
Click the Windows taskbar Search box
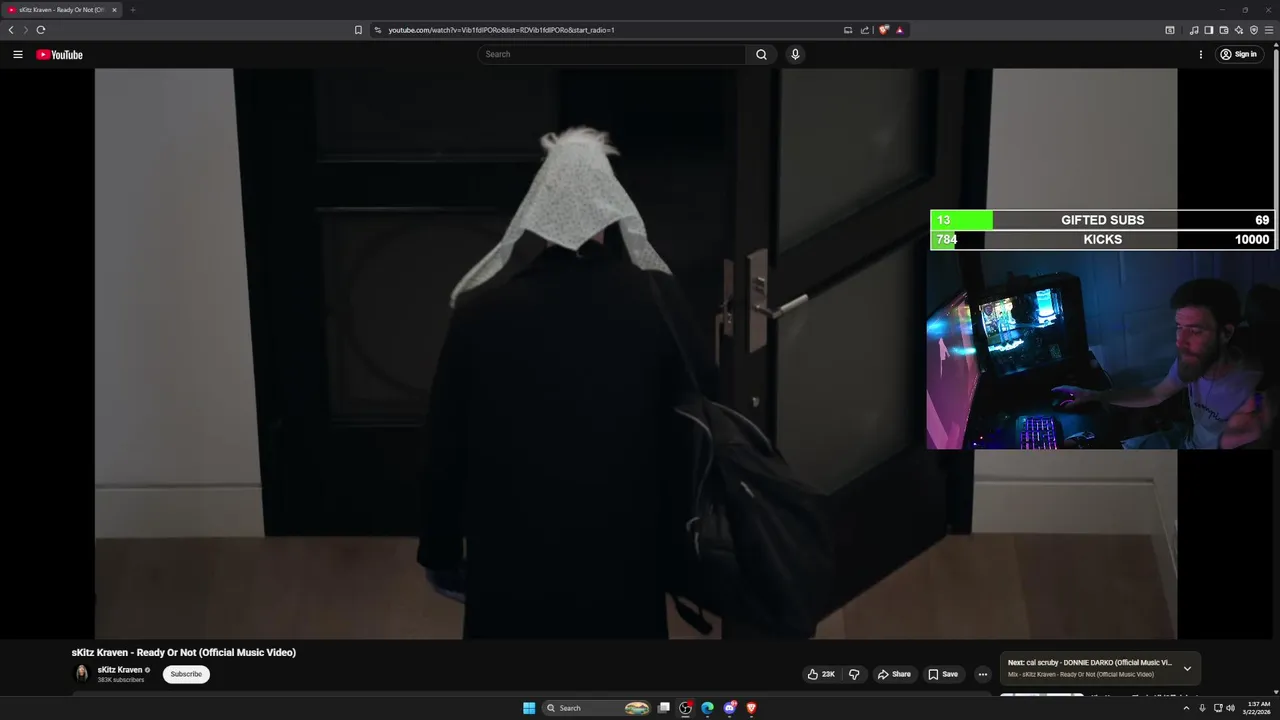tap(598, 708)
